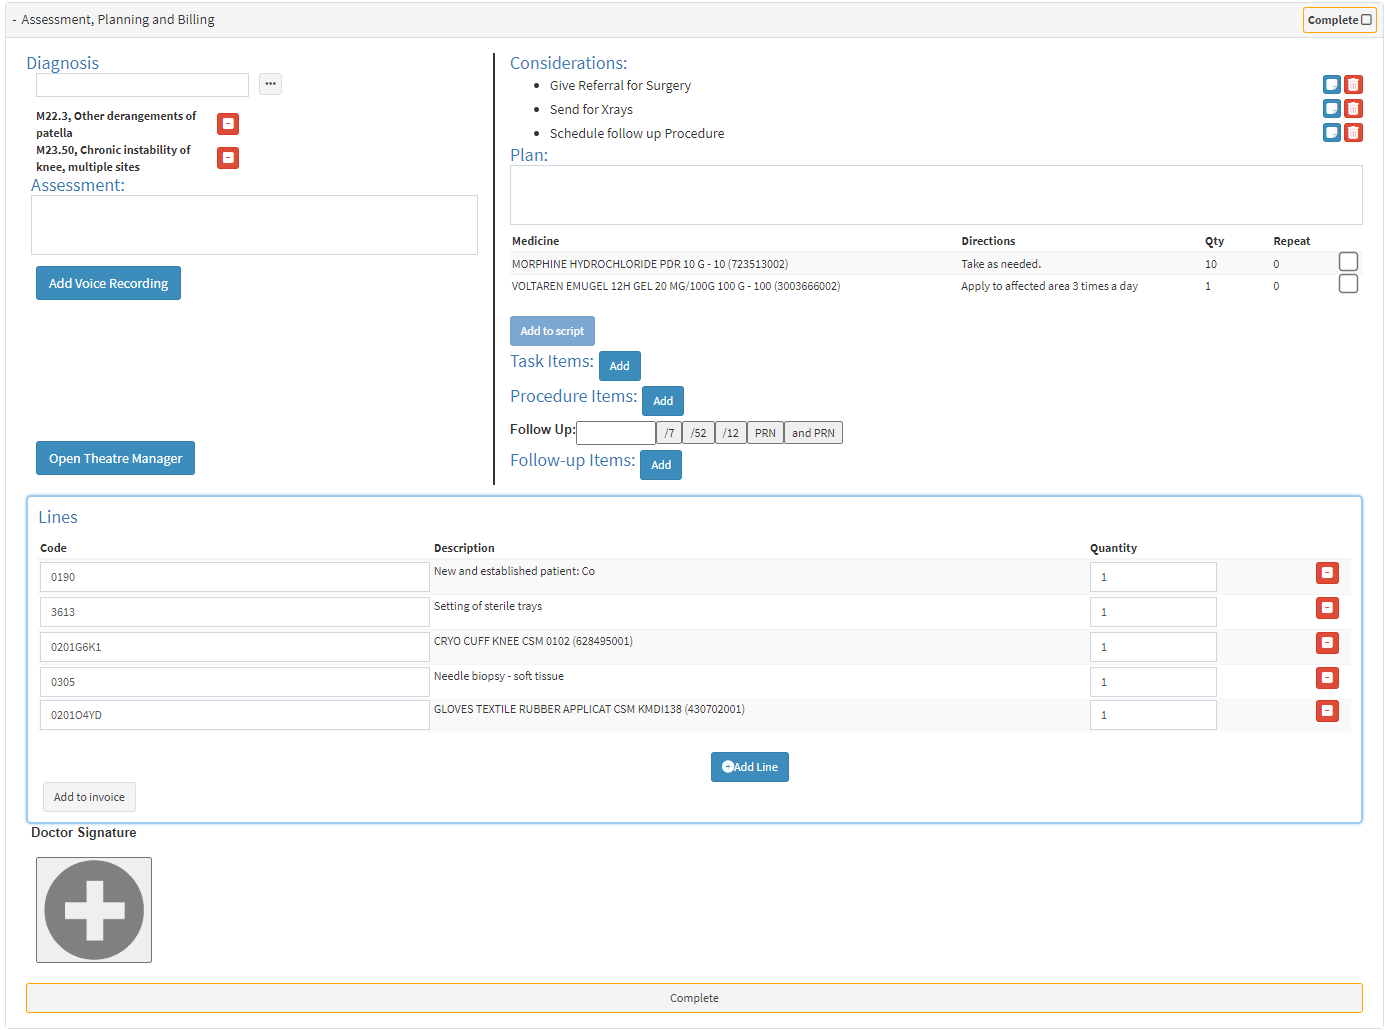This screenshot has width=1385, height=1030.
Task: Collapse the Assessment, Planning and Billing section
Action: (x=14, y=20)
